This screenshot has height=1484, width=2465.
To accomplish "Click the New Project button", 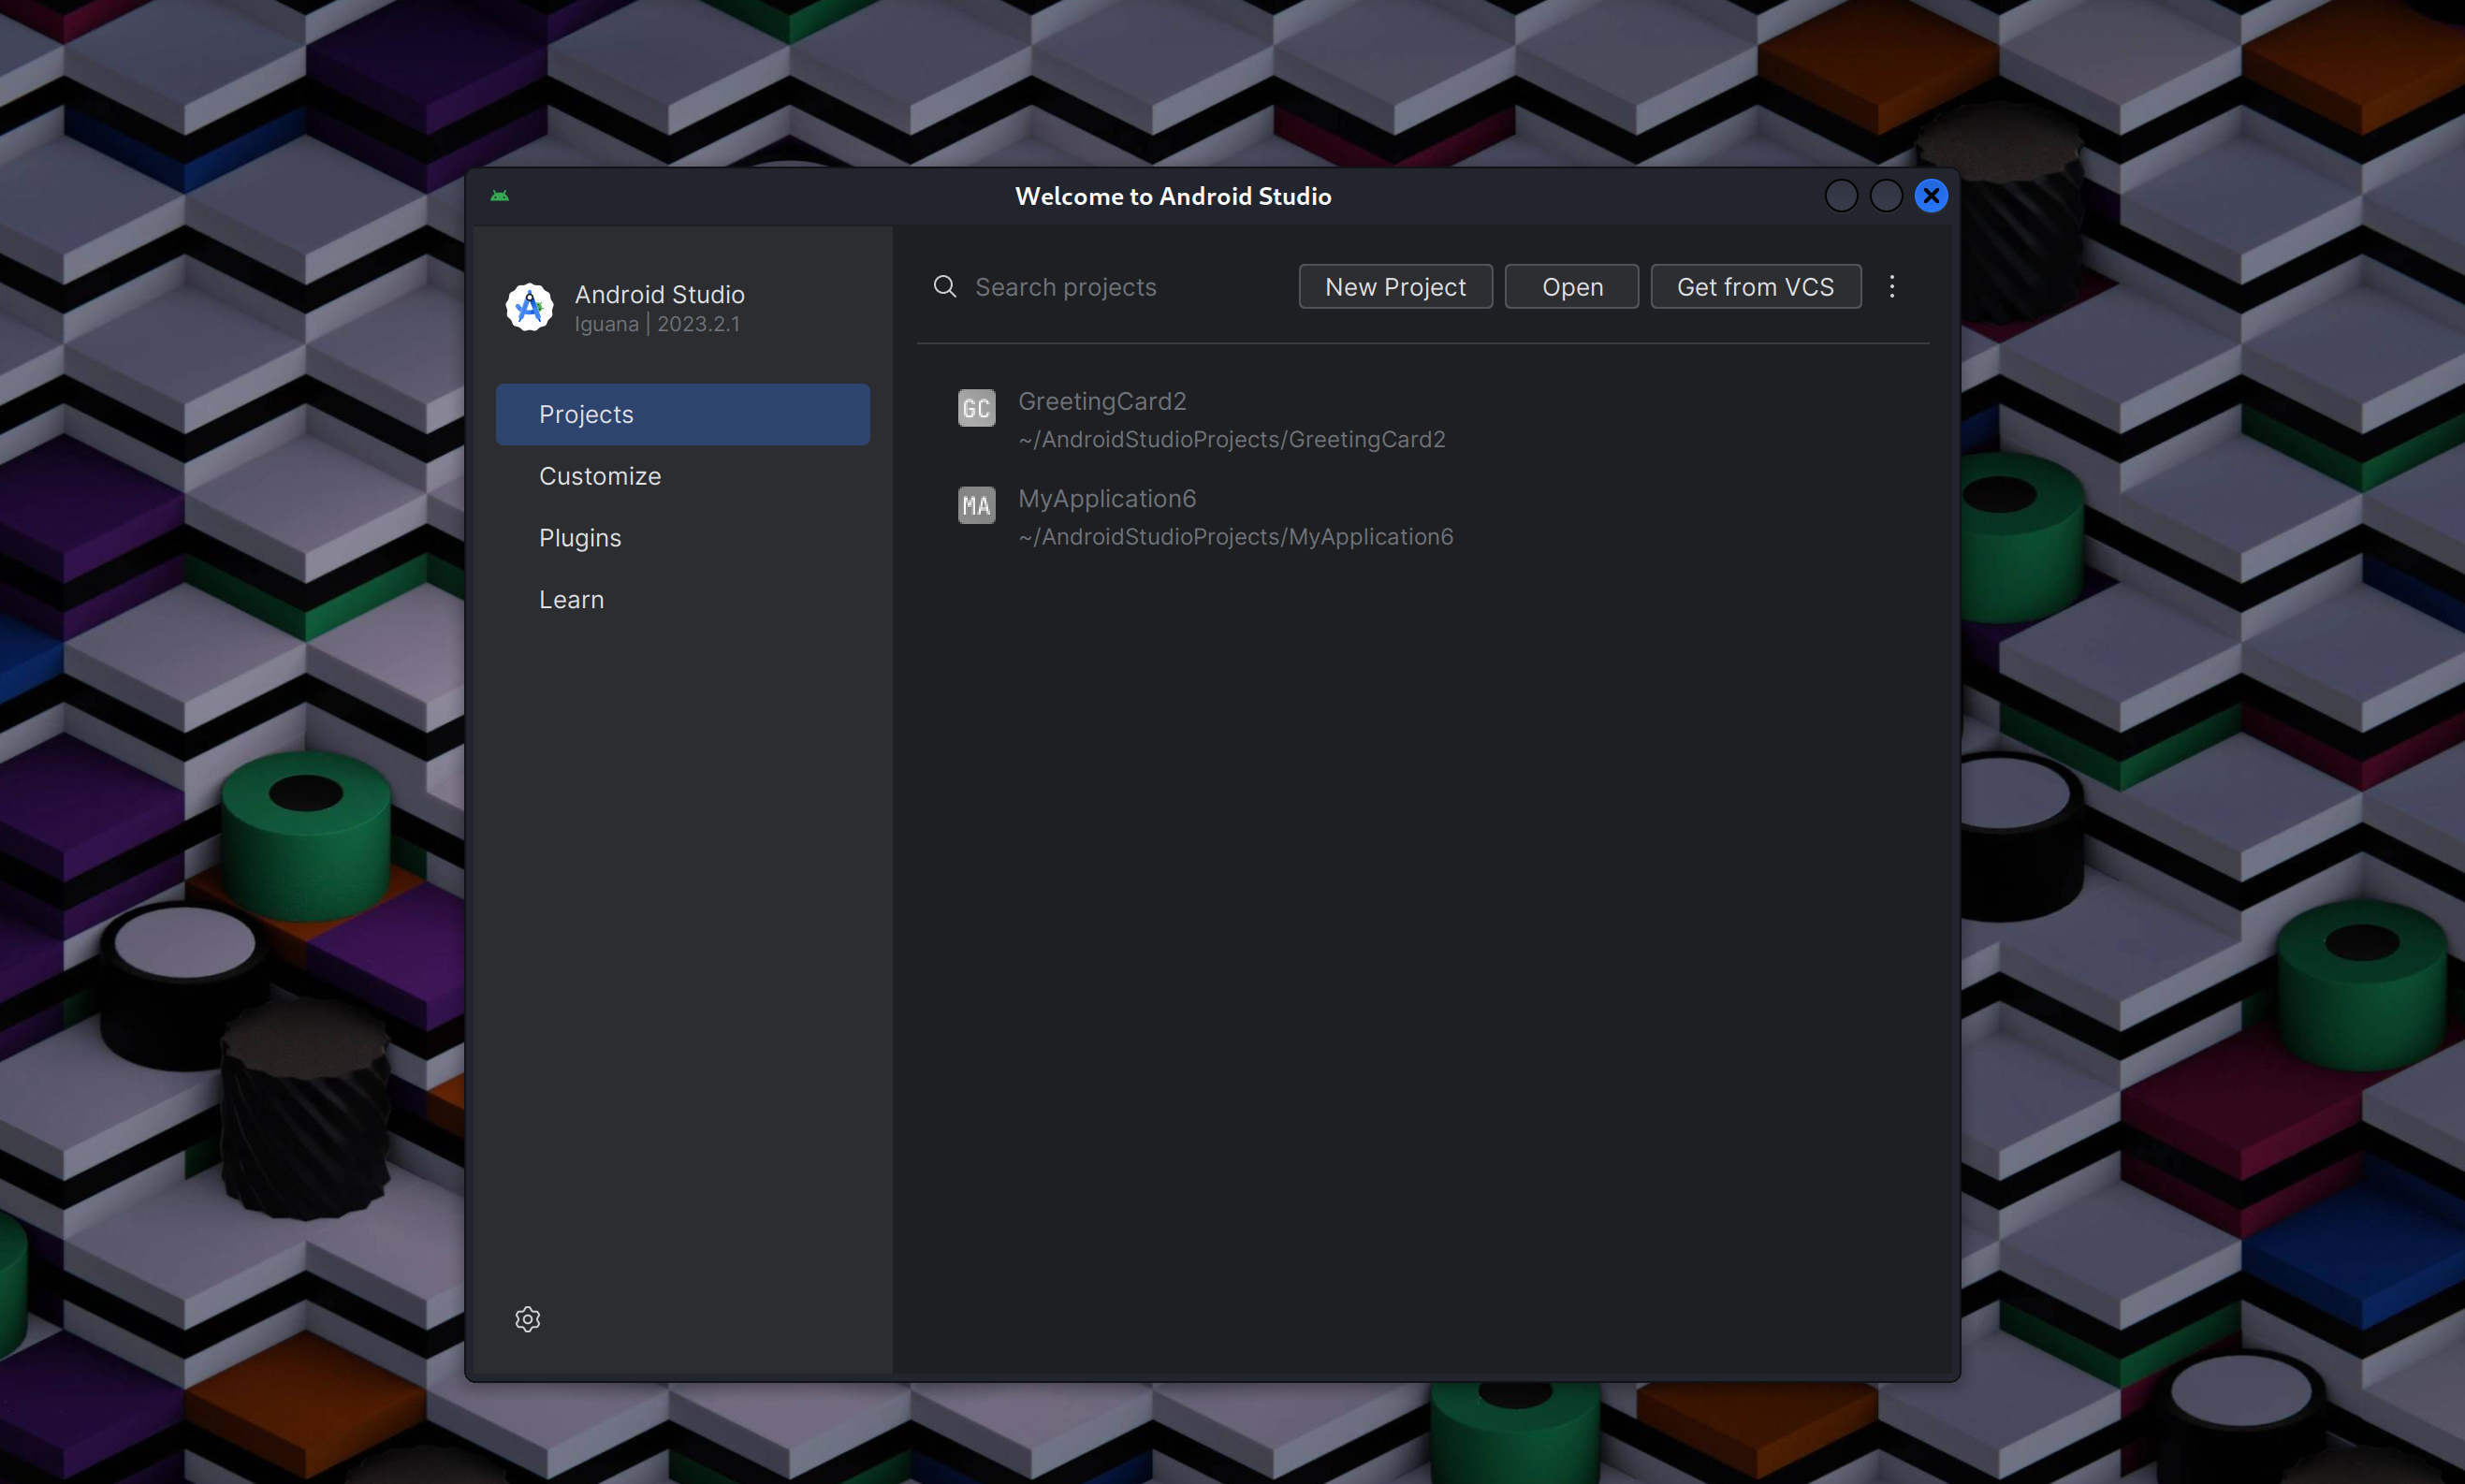I will click(1395, 287).
